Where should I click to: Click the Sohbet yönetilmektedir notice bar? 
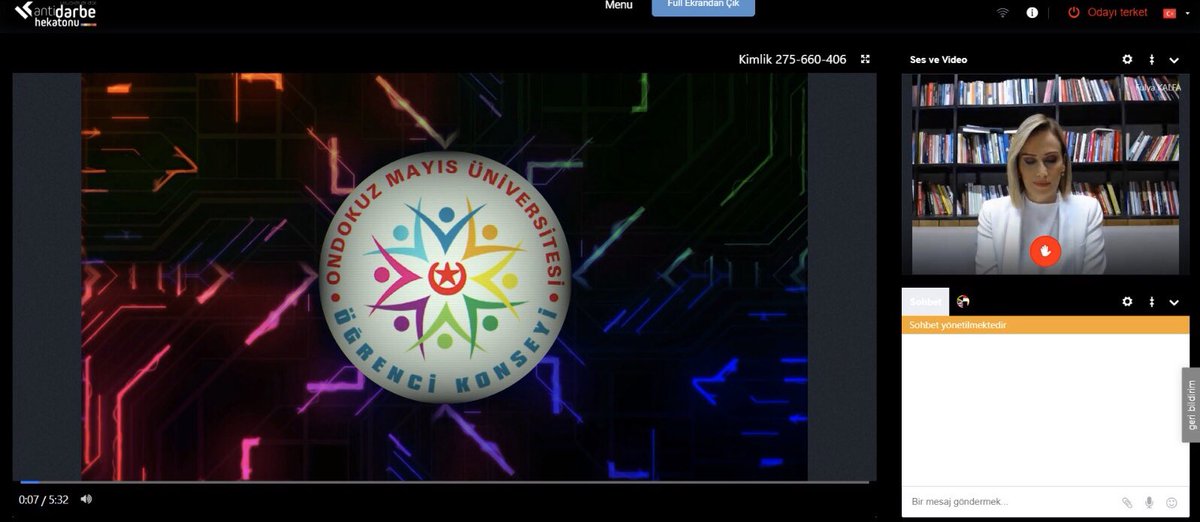coord(1046,325)
